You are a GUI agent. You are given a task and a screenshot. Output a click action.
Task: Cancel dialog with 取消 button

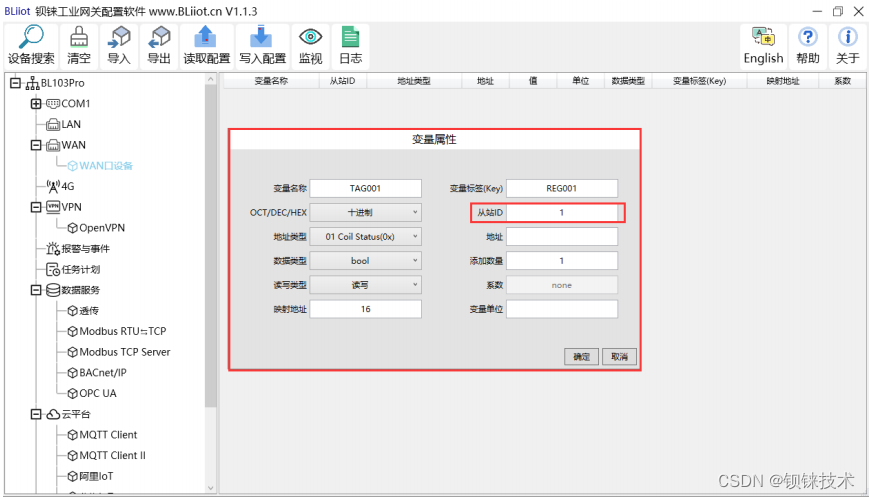pyautogui.click(x=619, y=357)
